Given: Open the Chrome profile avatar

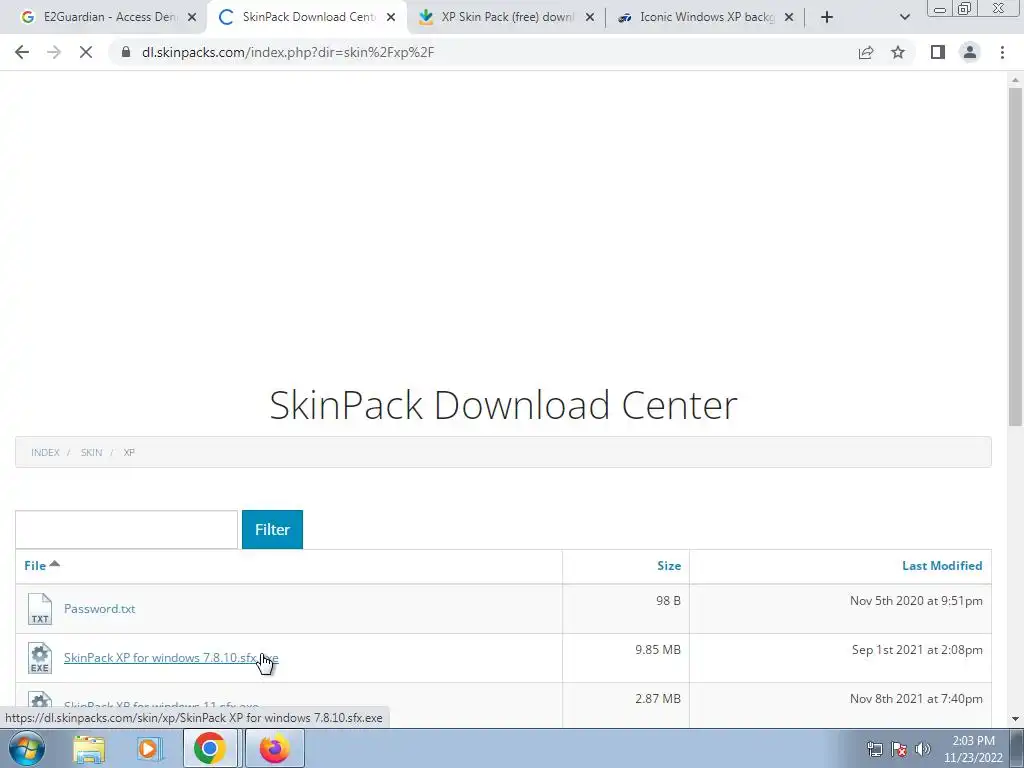Looking at the screenshot, I should [x=970, y=52].
